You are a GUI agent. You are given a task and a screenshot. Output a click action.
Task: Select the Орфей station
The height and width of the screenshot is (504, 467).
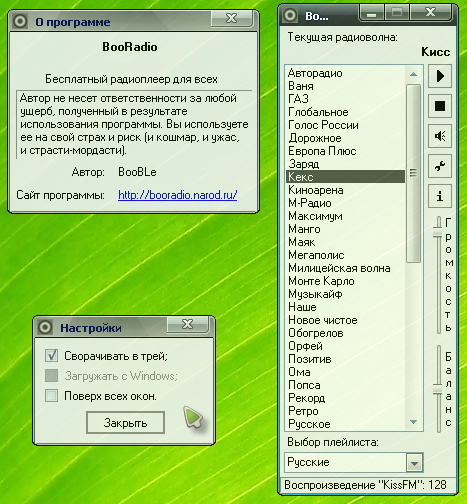tap(345, 346)
